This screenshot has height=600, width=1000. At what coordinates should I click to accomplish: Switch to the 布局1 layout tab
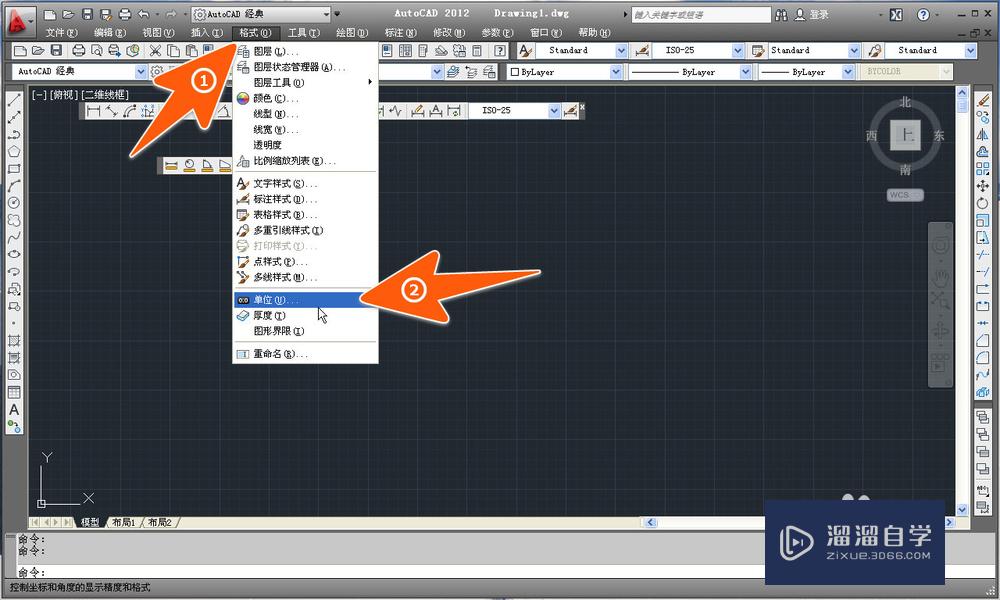124,522
